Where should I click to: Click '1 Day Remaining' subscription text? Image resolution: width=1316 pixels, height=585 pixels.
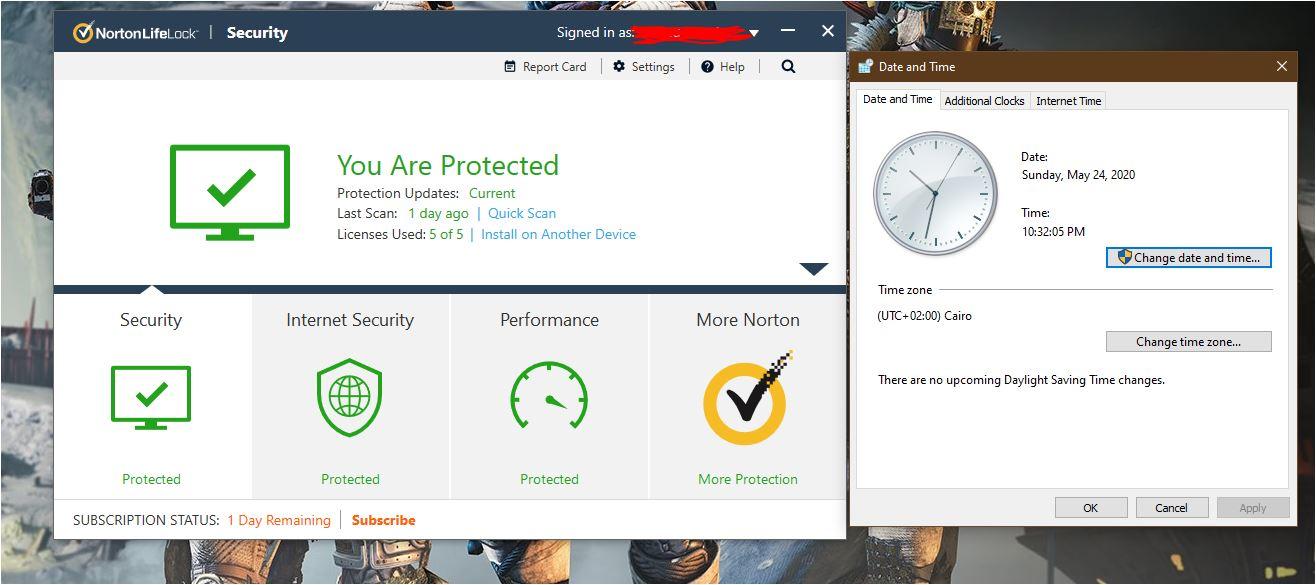[278, 520]
